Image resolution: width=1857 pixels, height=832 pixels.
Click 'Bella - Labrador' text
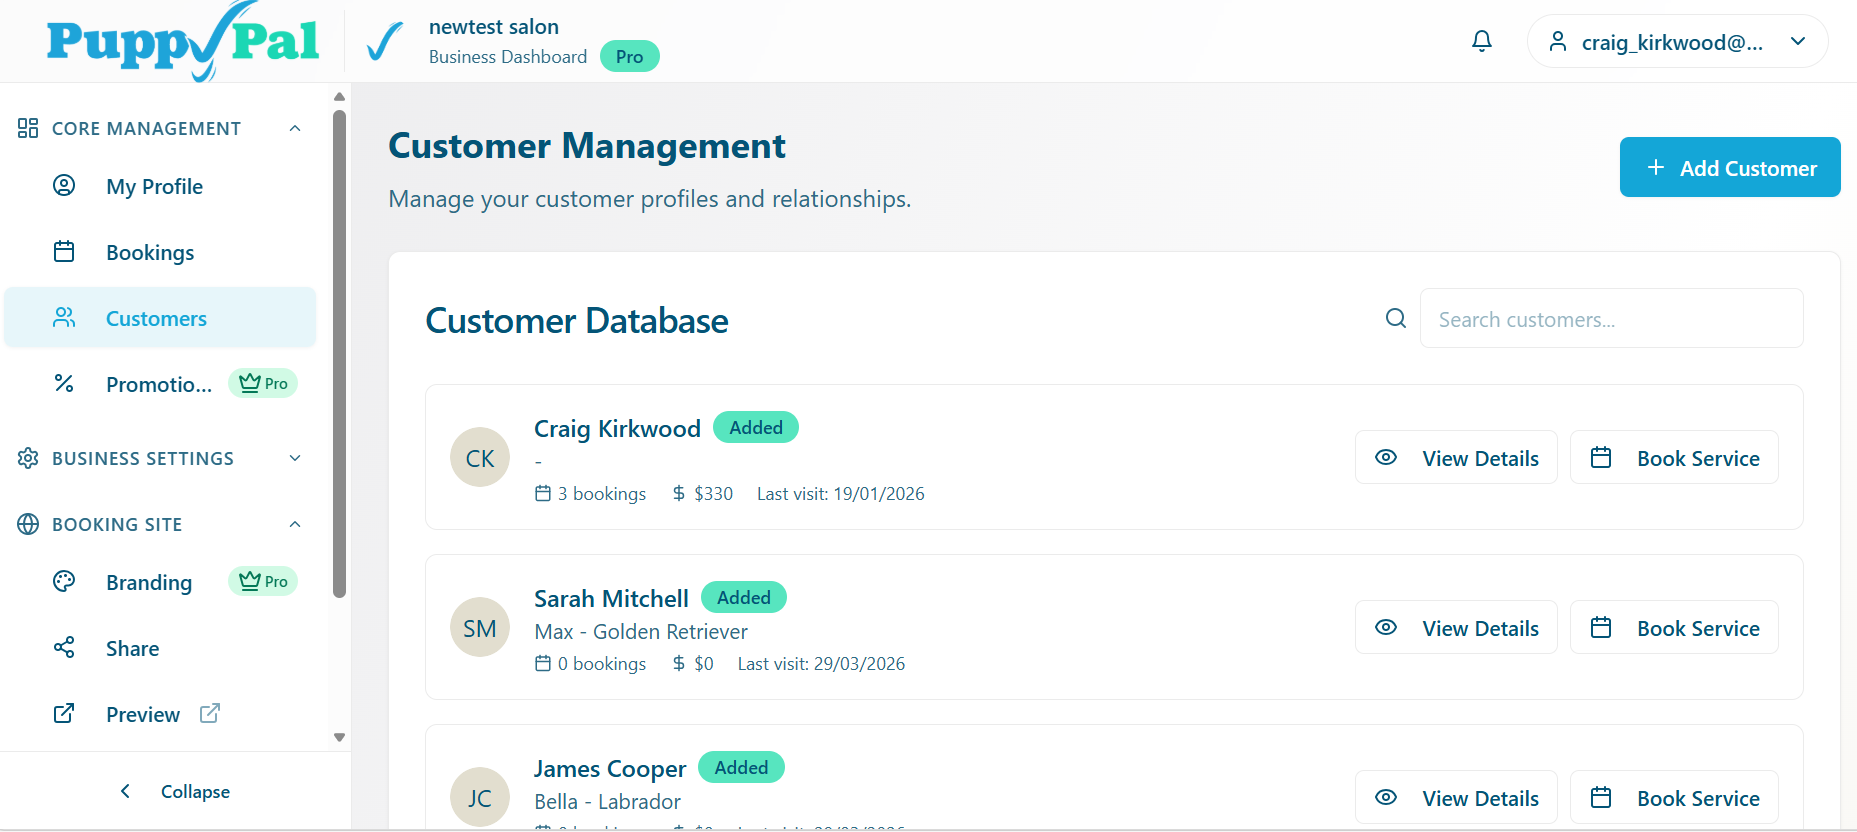(x=607, y=802)
